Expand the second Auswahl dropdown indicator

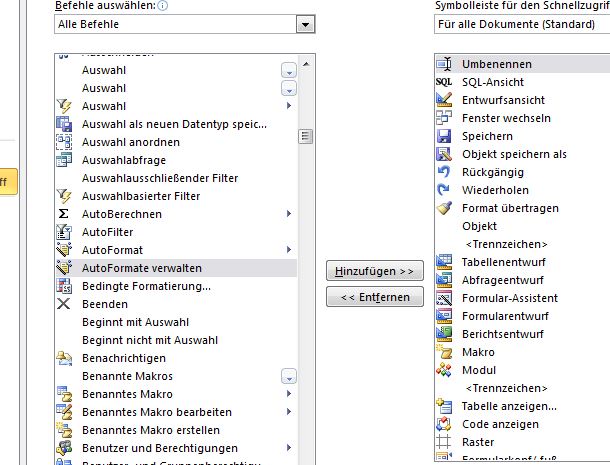[289, 88]
